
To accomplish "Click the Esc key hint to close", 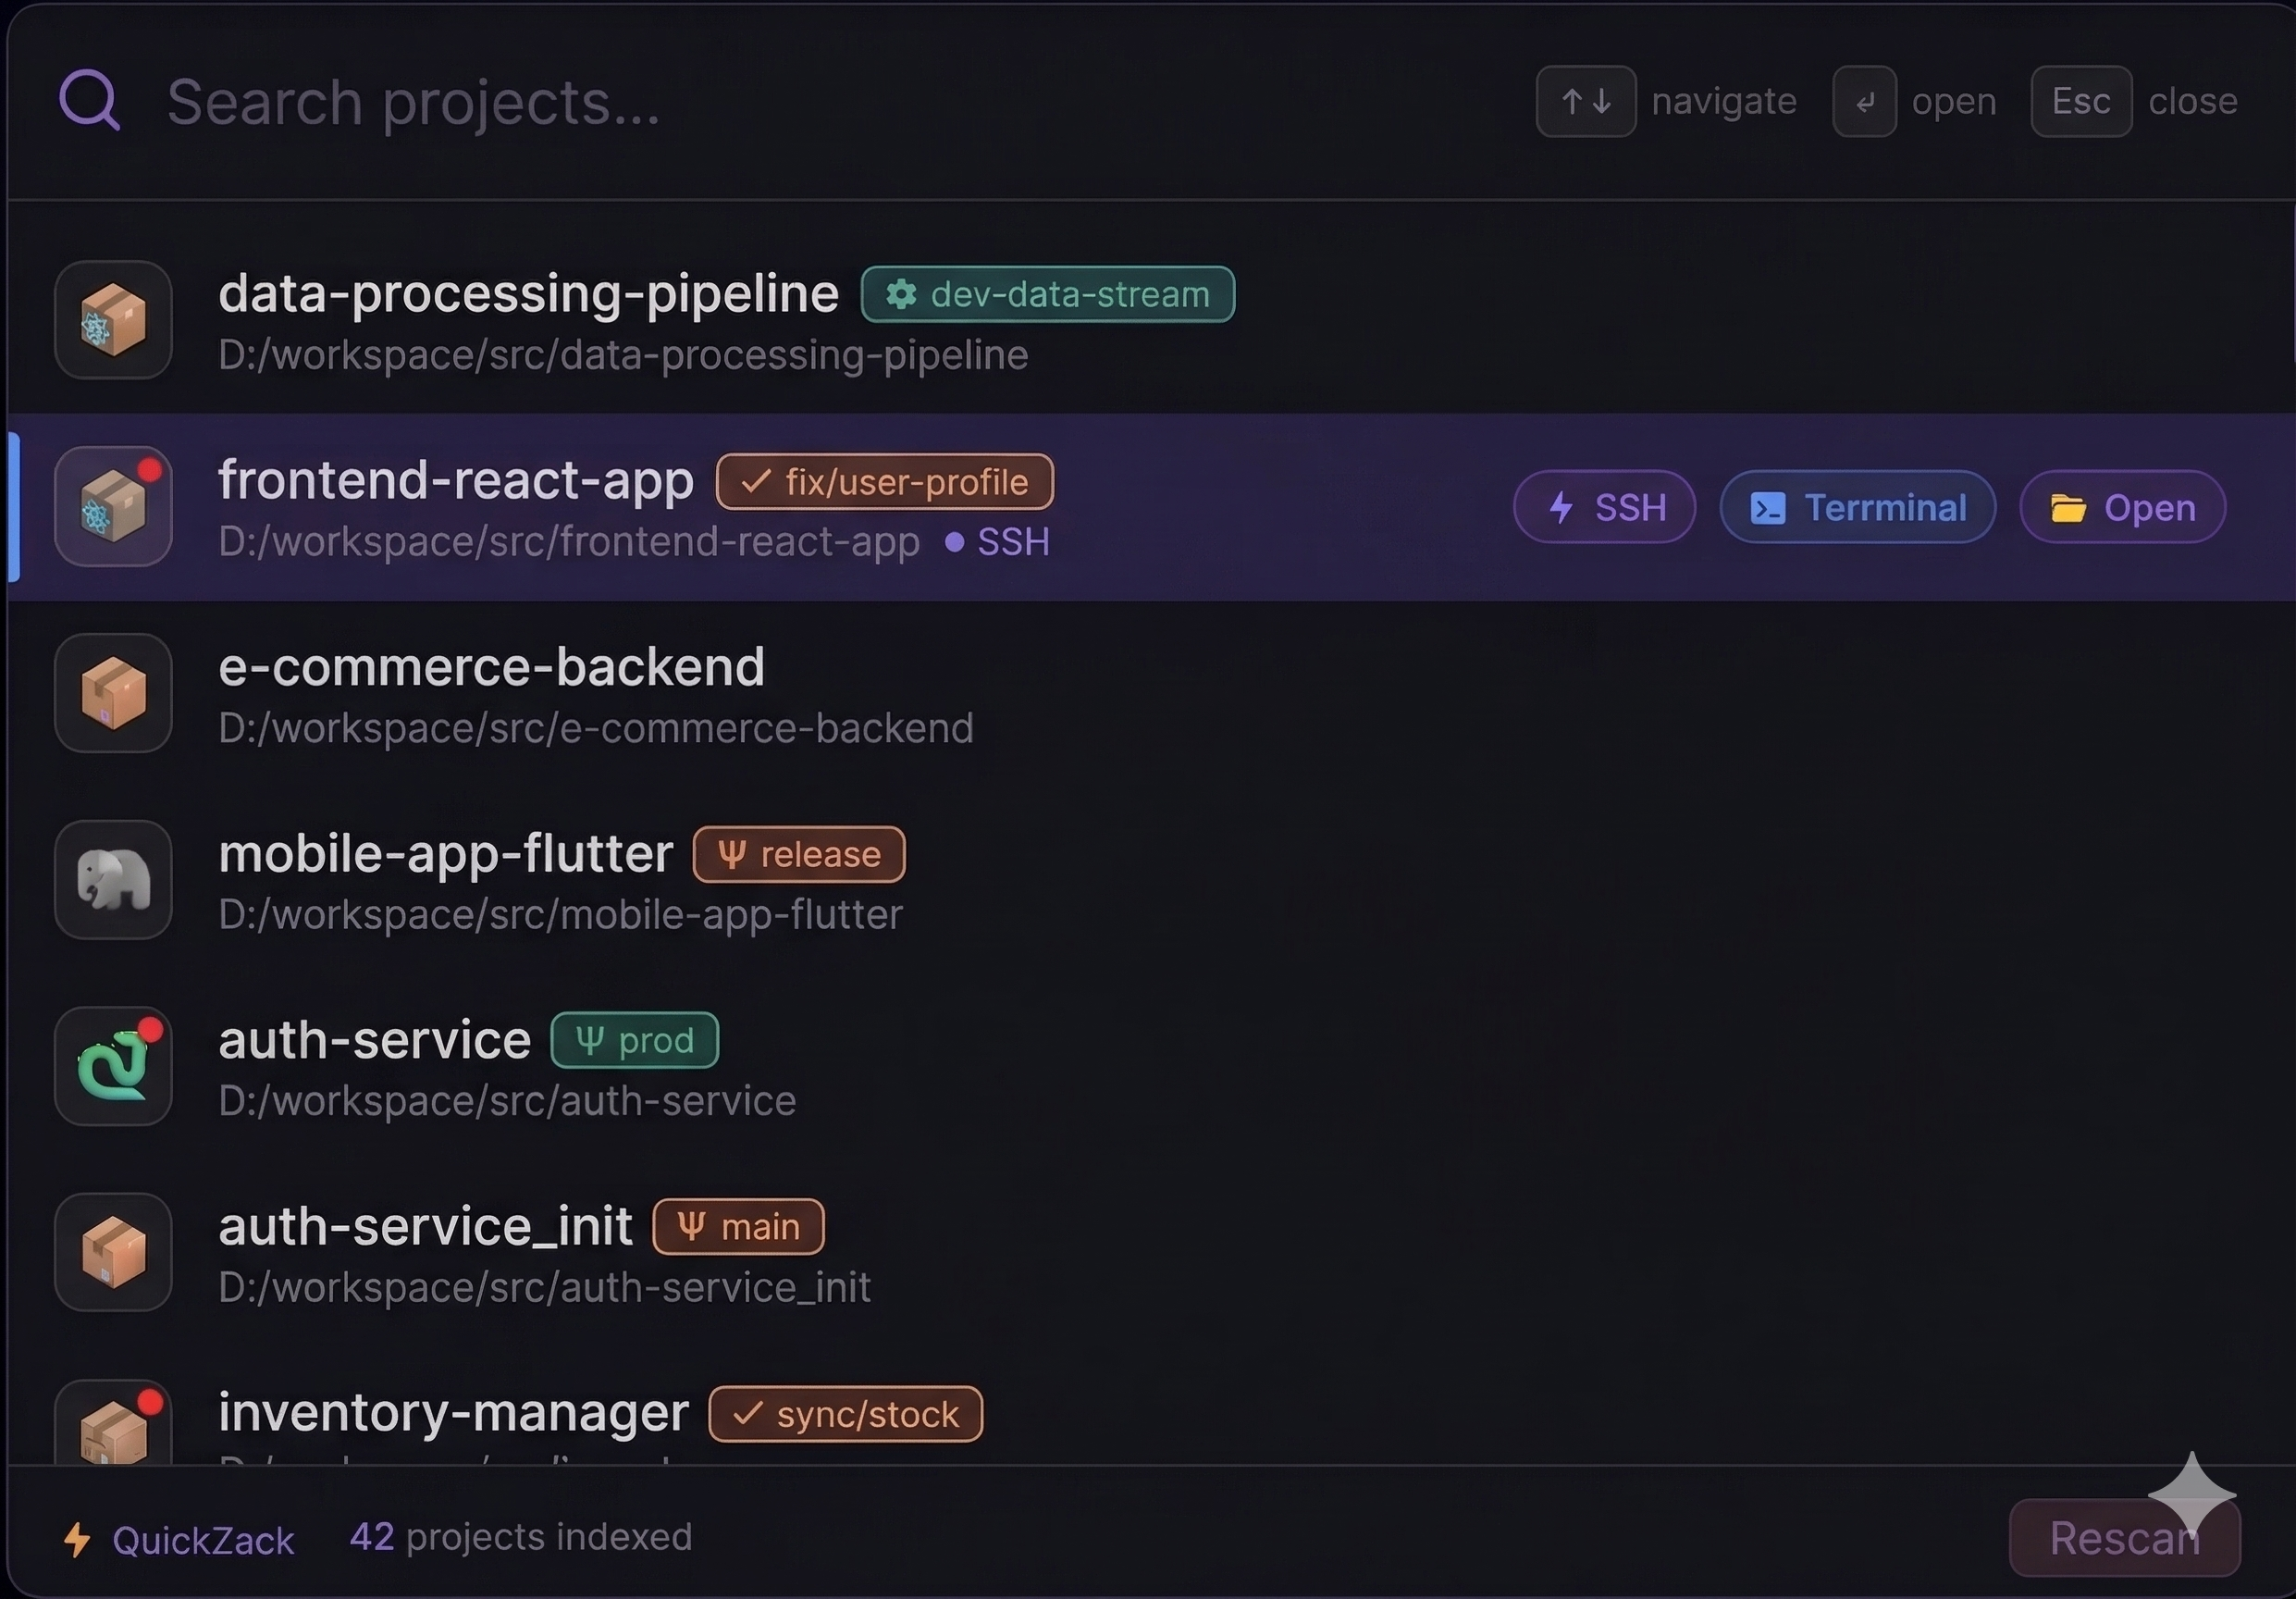I will click(x=2081, y=101).
